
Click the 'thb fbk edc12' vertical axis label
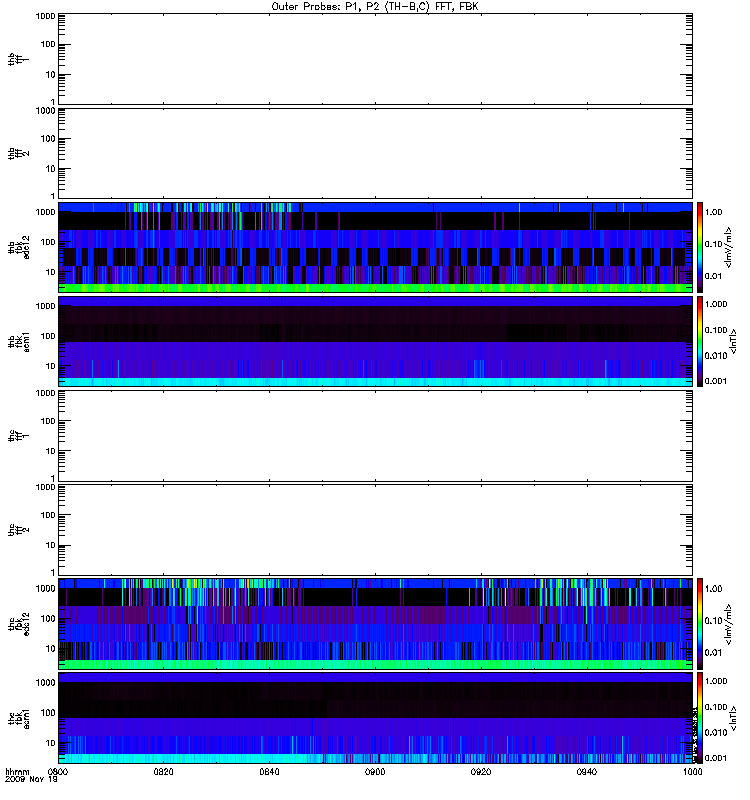pos(18,247)
